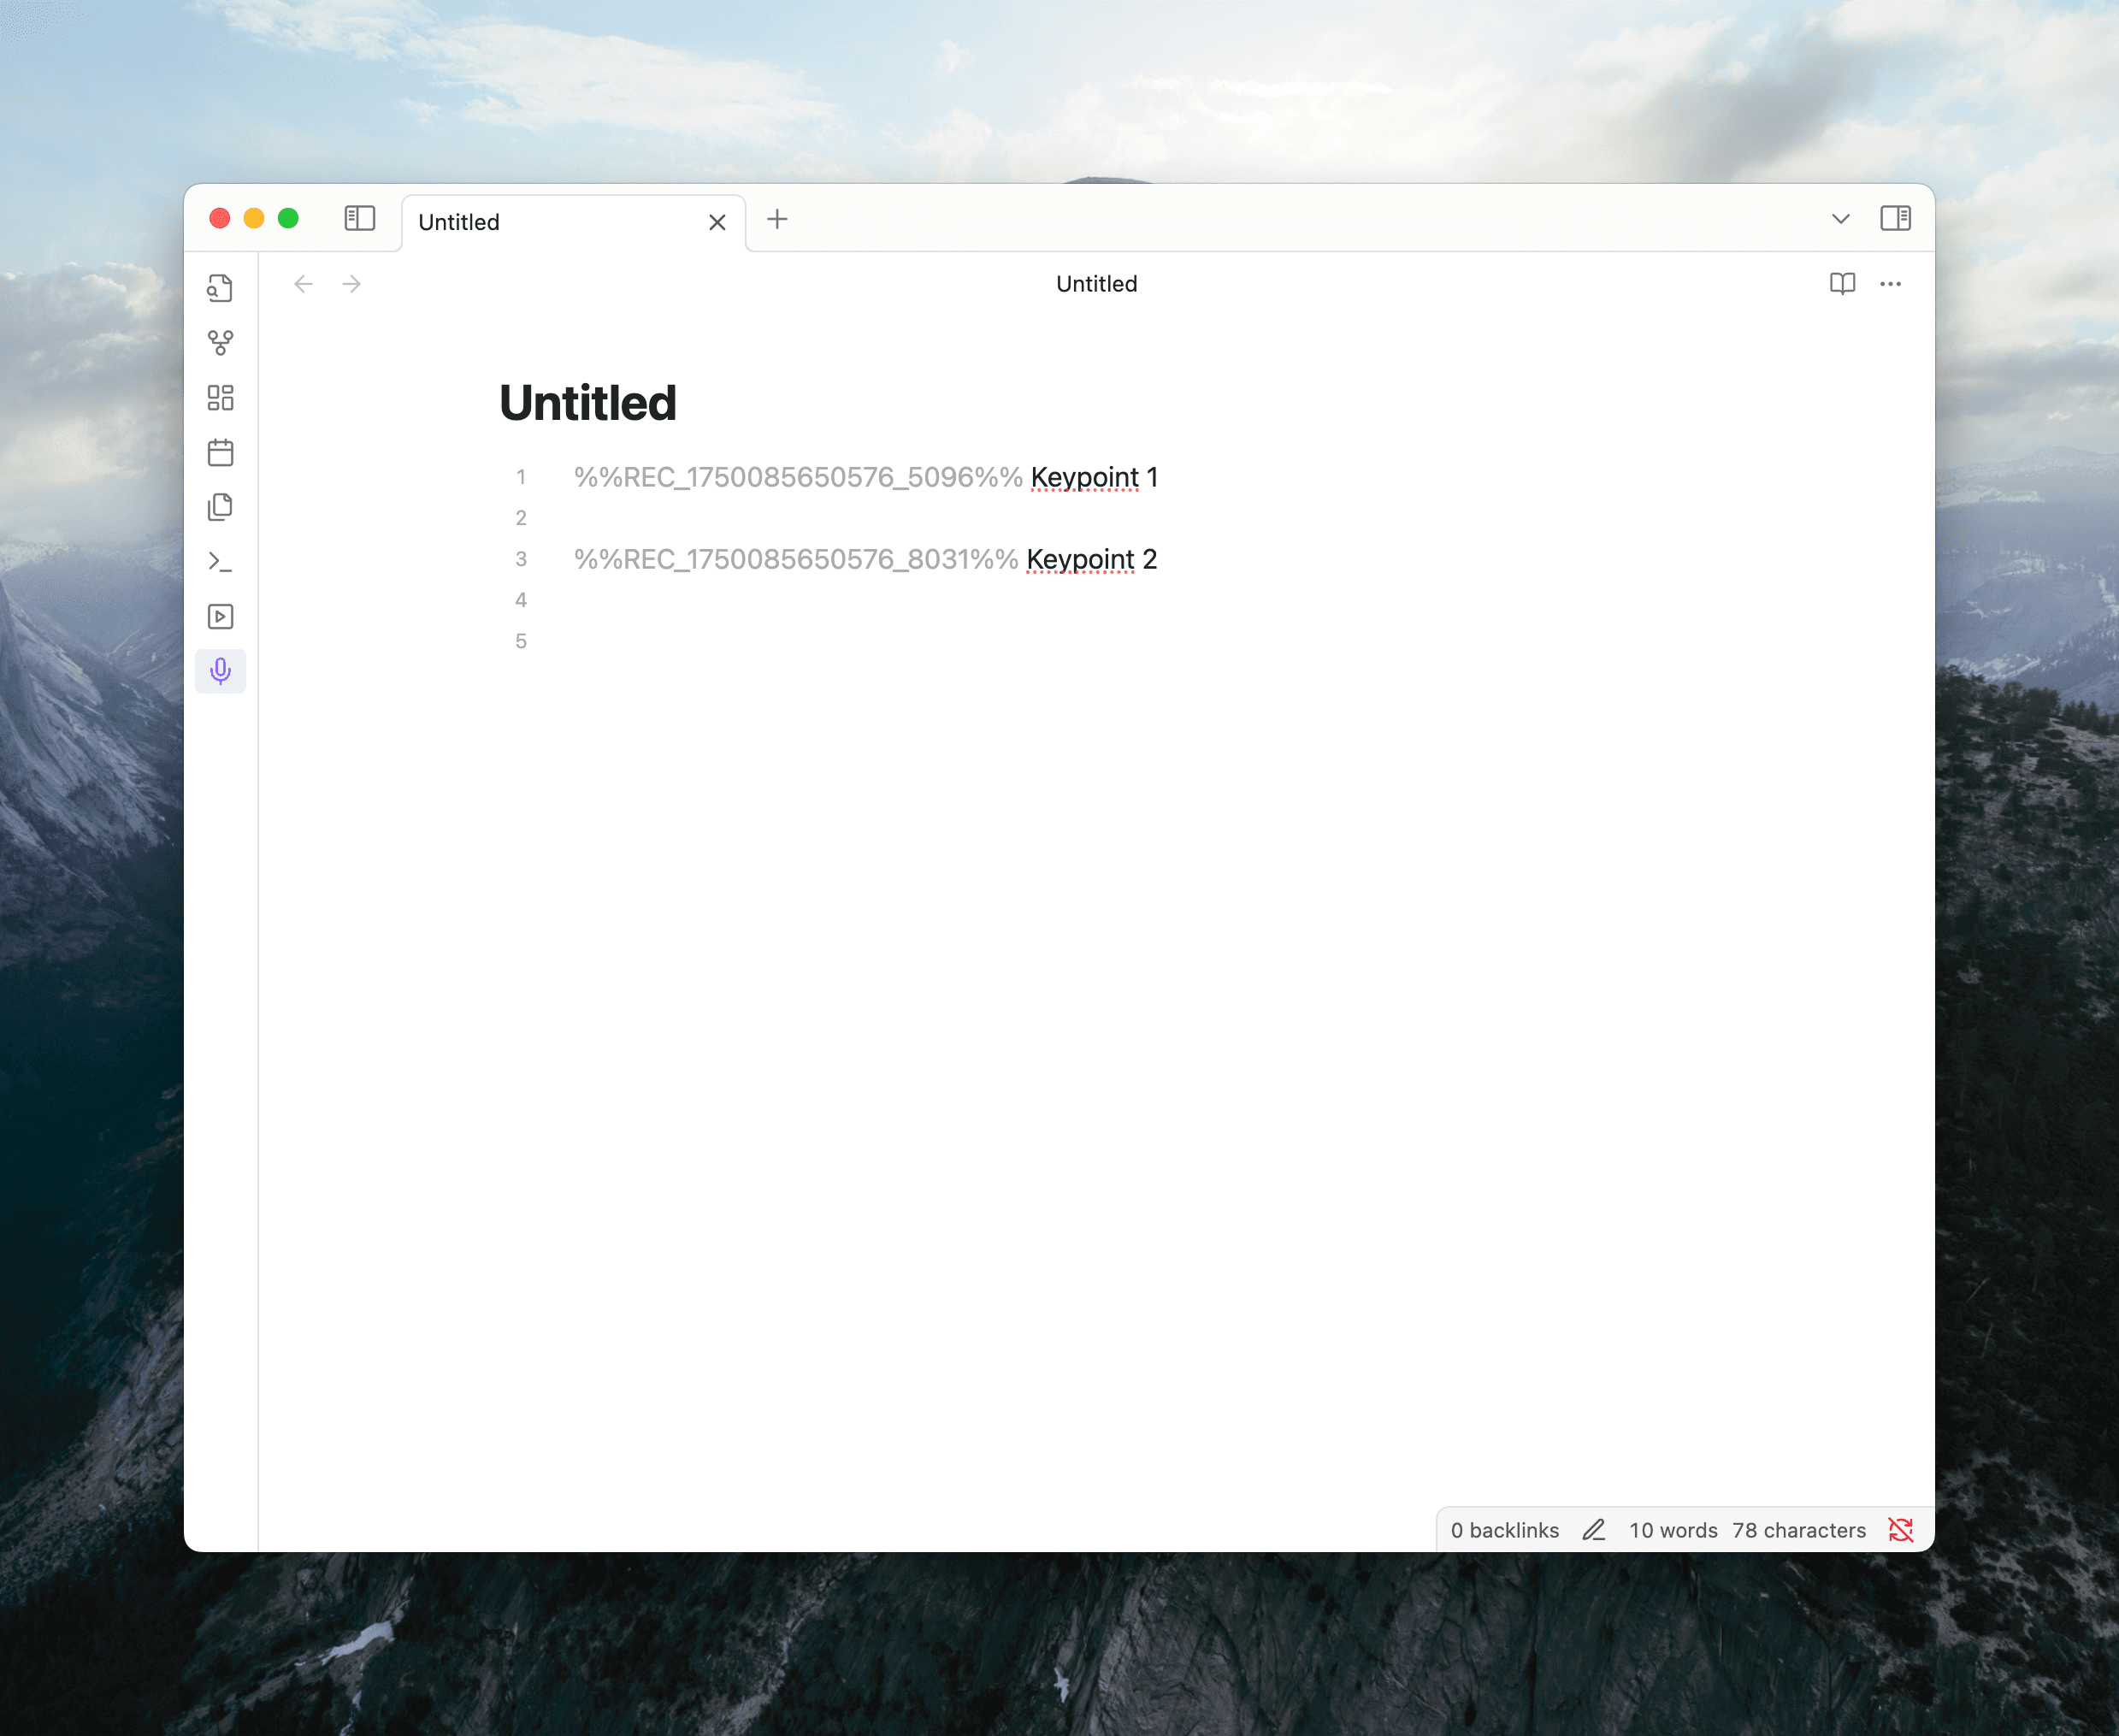This screenshot has height=1736, width=2119.
Task: Open the Graph view icon
Action: click(x=220, y=344)
